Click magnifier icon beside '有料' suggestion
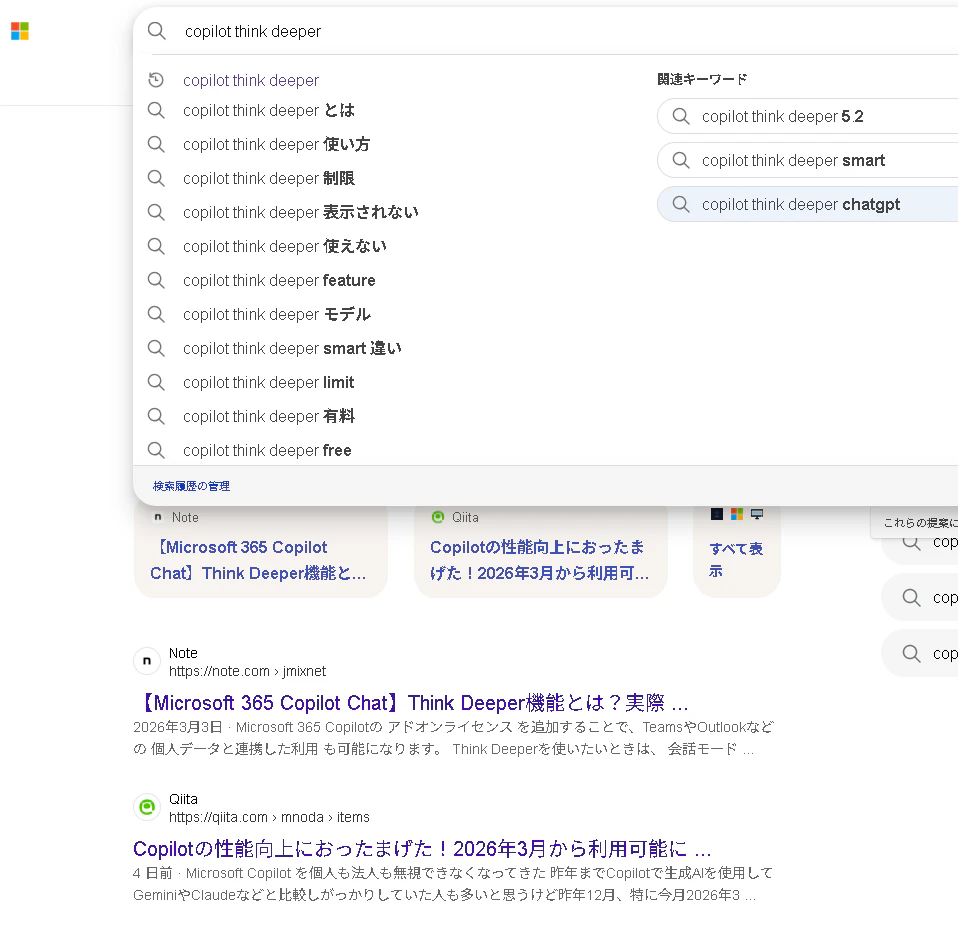Viewport: 958px width, 930px height. (156, 416)
